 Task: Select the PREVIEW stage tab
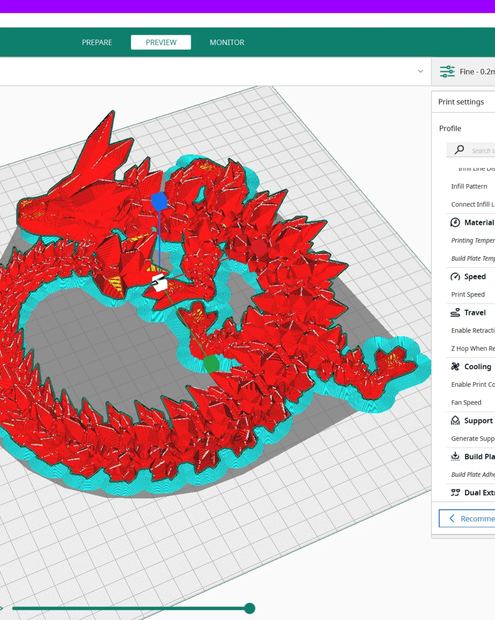click(161, 42)
